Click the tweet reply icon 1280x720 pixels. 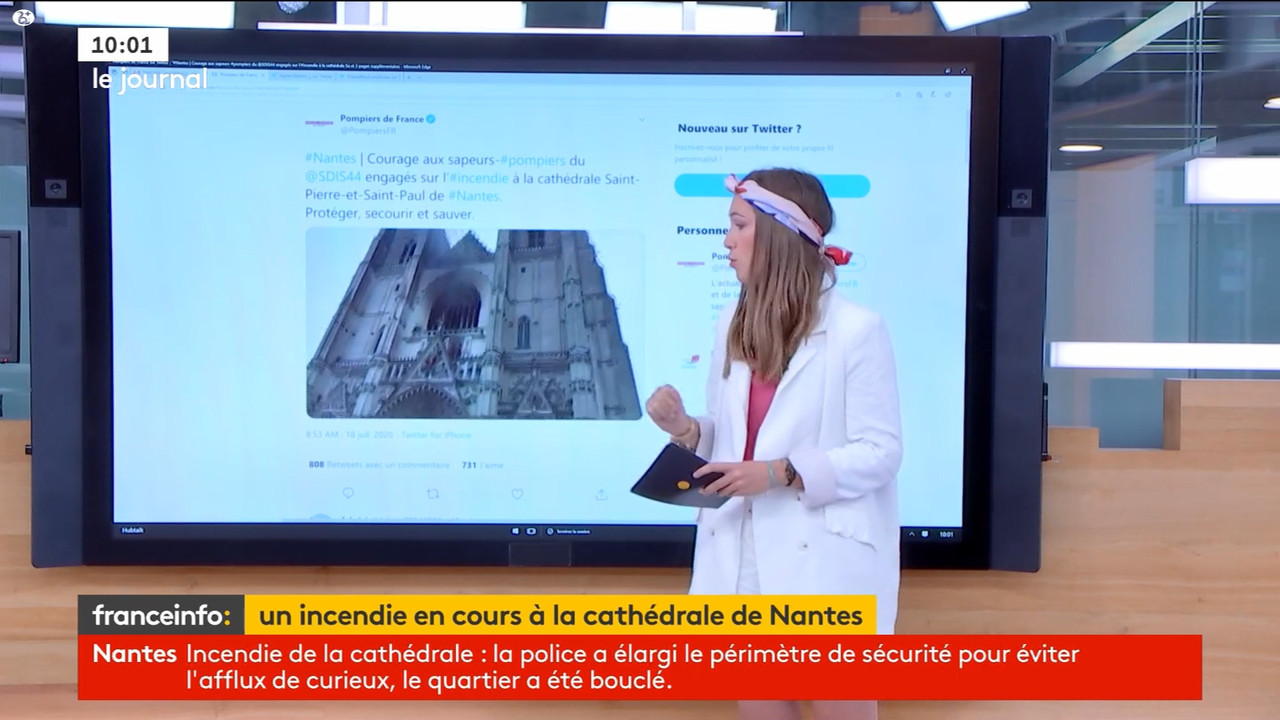pyautogui.click(x=348, y=493)
